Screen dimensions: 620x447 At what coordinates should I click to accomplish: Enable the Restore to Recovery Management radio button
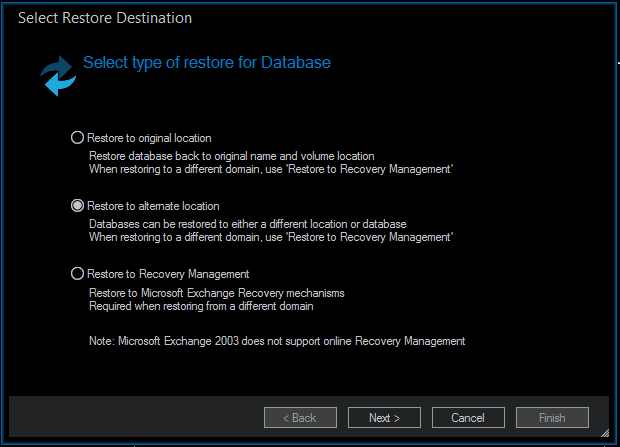click(x=78, y=274)
